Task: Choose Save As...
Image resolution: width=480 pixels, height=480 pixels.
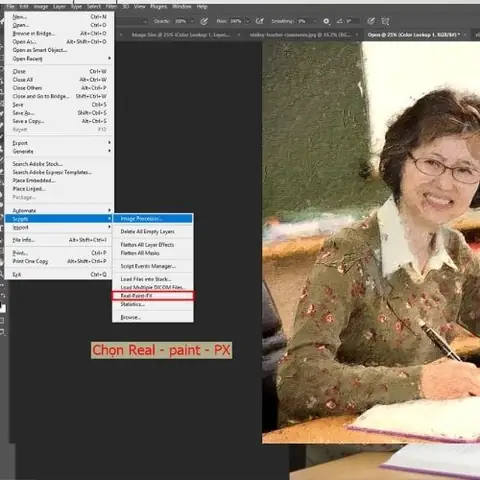Action: (60, 113)
